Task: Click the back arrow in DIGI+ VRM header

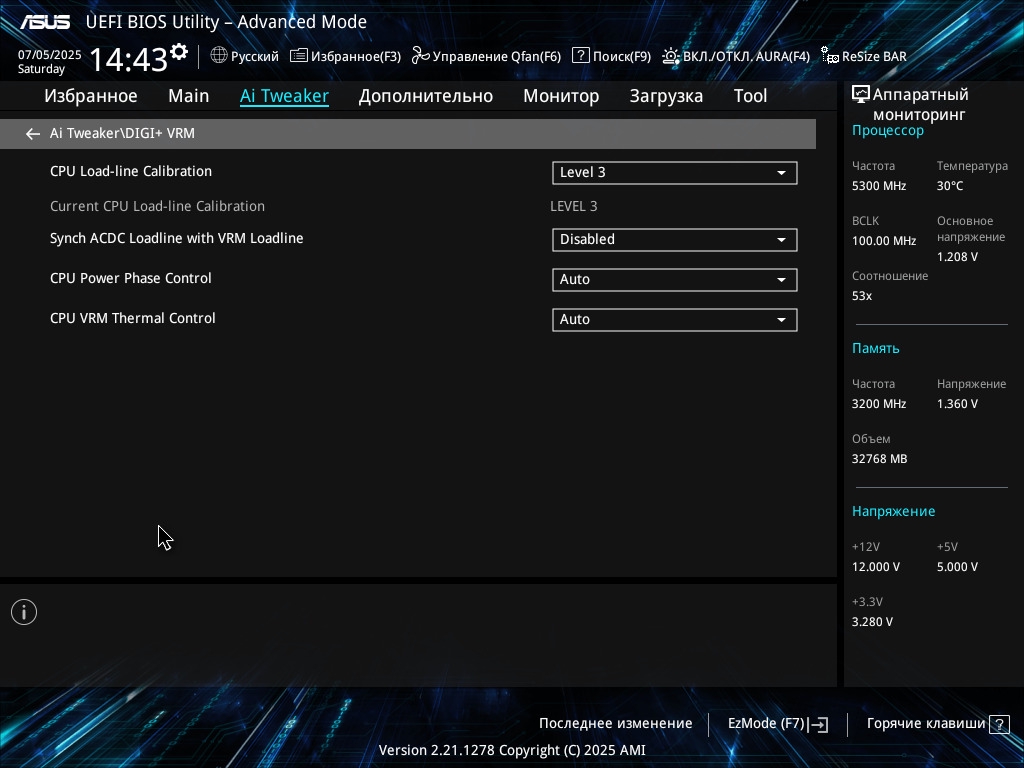Action: [x=33, y=134]
